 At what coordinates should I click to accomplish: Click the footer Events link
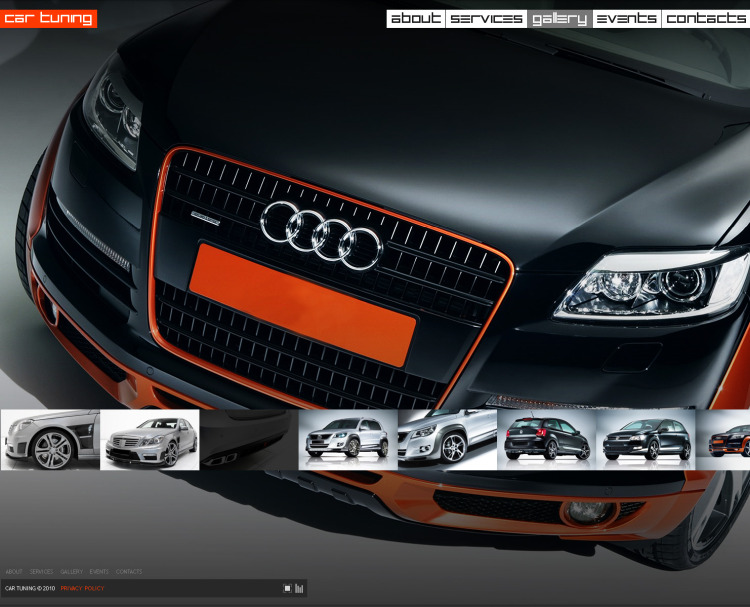pyautogui.click(x=99, y=572)
